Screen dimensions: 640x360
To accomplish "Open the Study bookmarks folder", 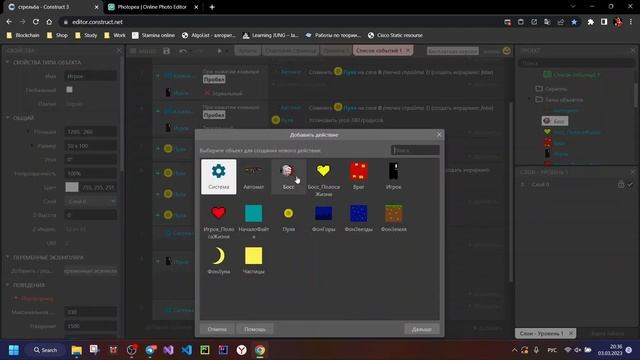I will [86, 36].
